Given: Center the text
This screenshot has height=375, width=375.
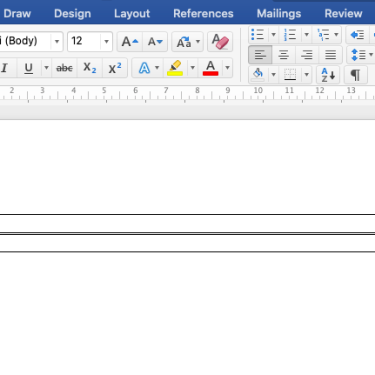Looking at the screenshot, I should tap(284, 55).
